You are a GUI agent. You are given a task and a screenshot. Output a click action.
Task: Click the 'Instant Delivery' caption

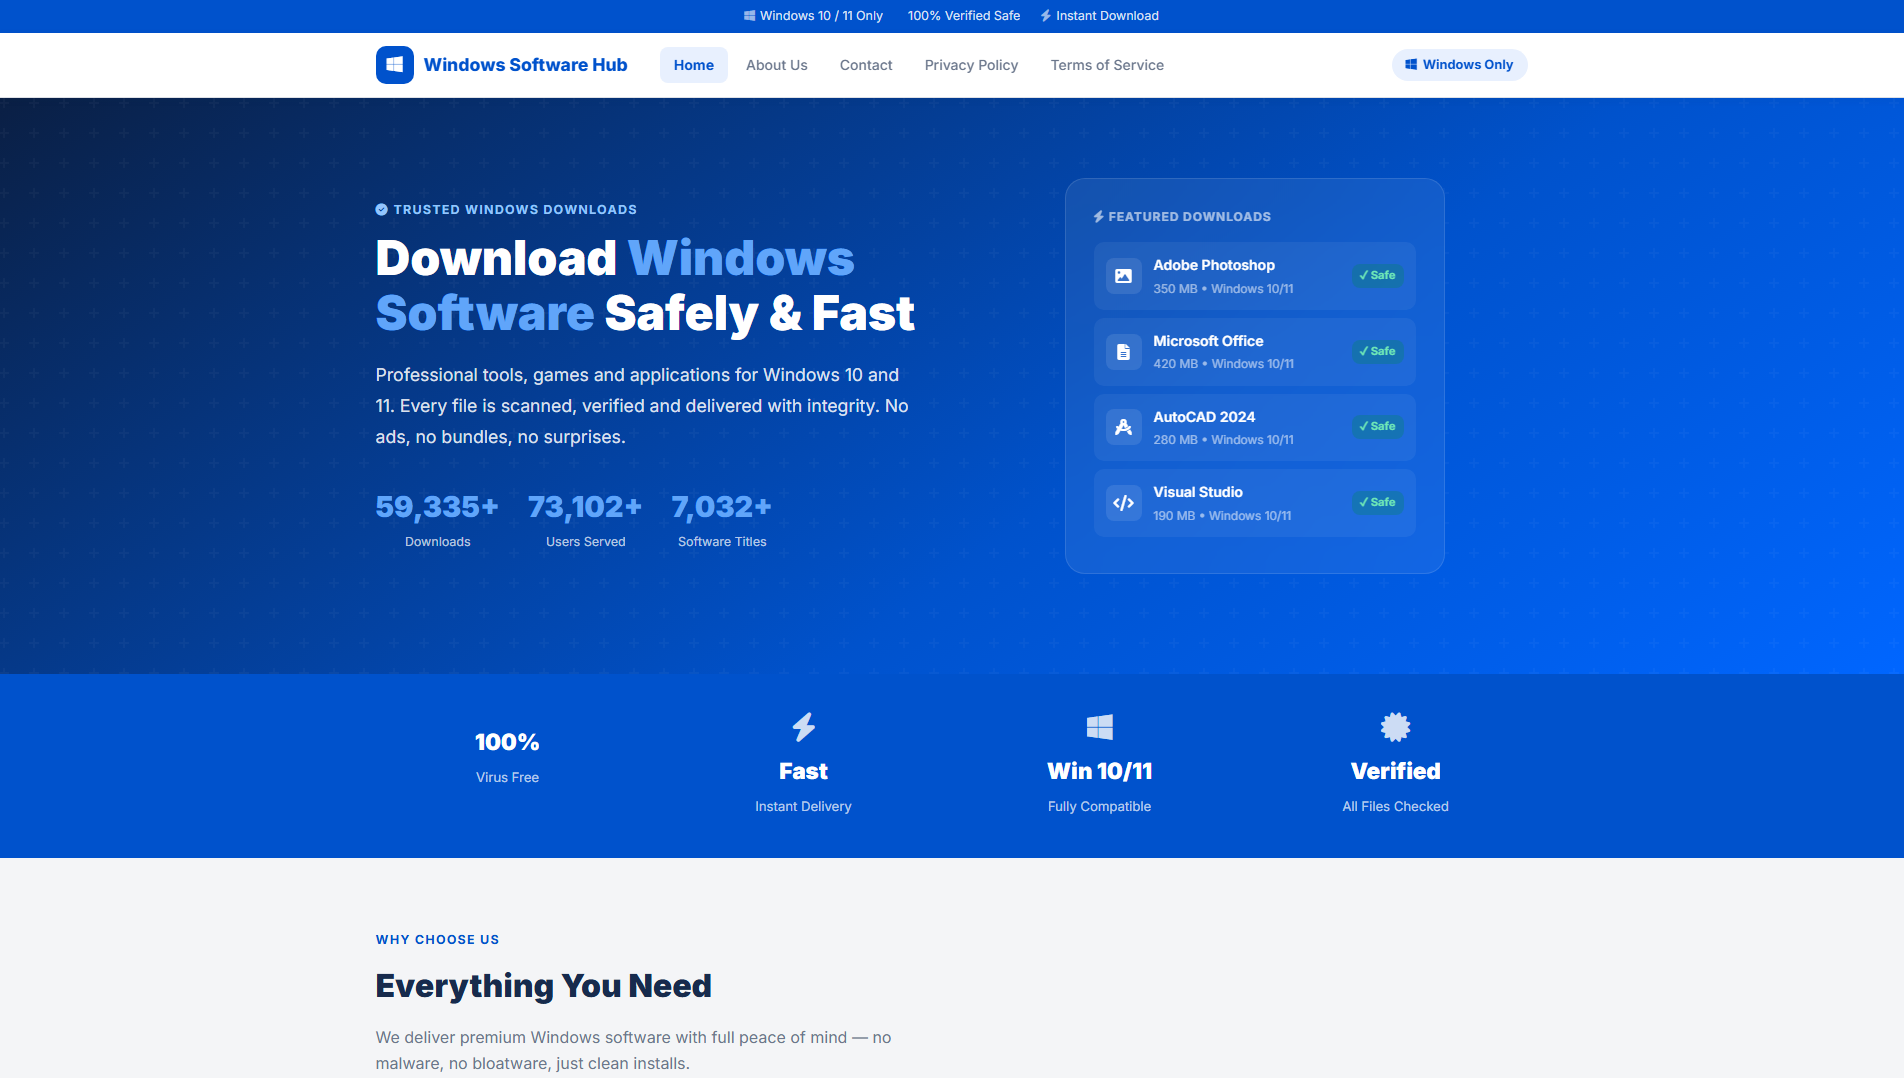(804, 807)
